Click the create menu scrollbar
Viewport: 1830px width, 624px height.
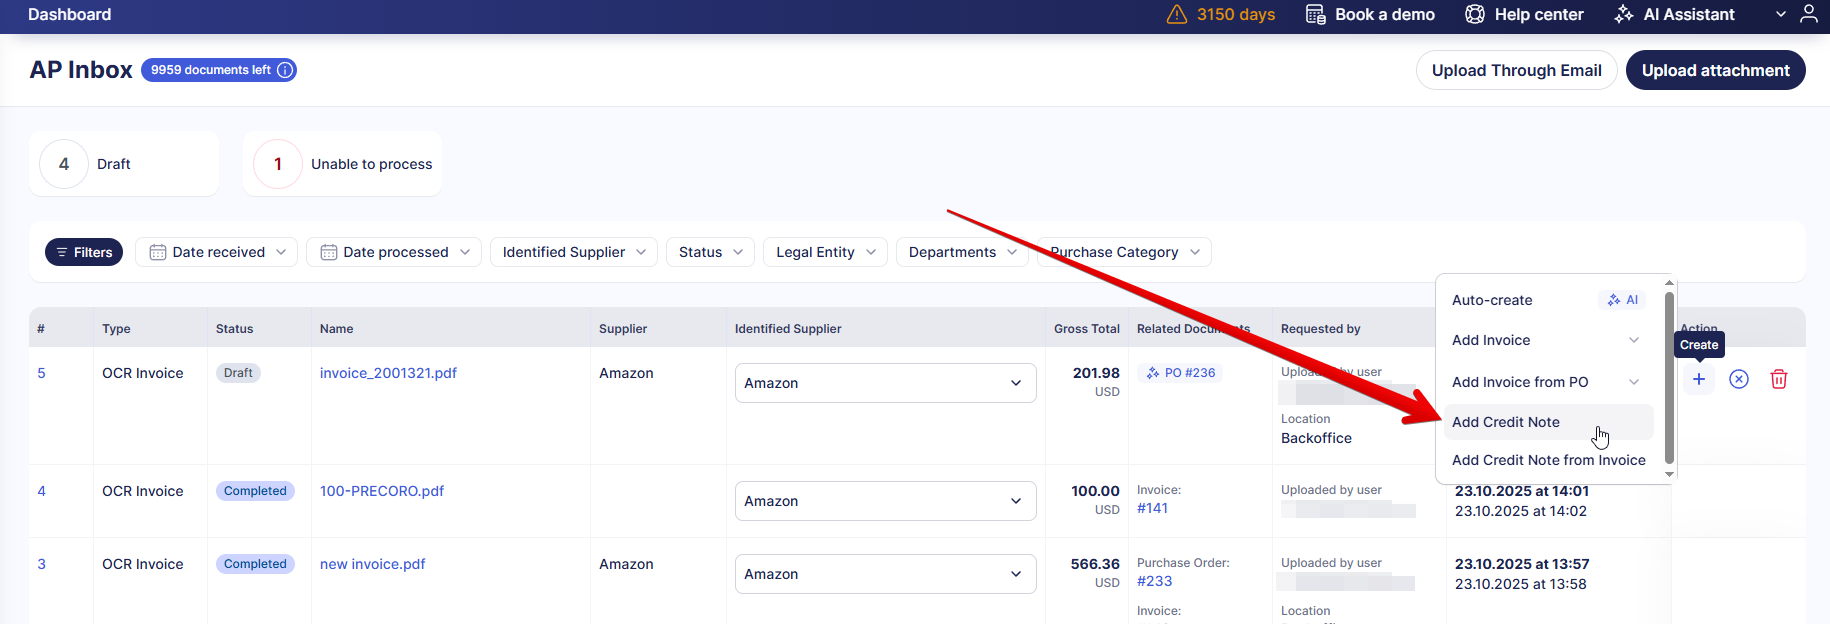pyautogui.click(x=1668, y=378)
